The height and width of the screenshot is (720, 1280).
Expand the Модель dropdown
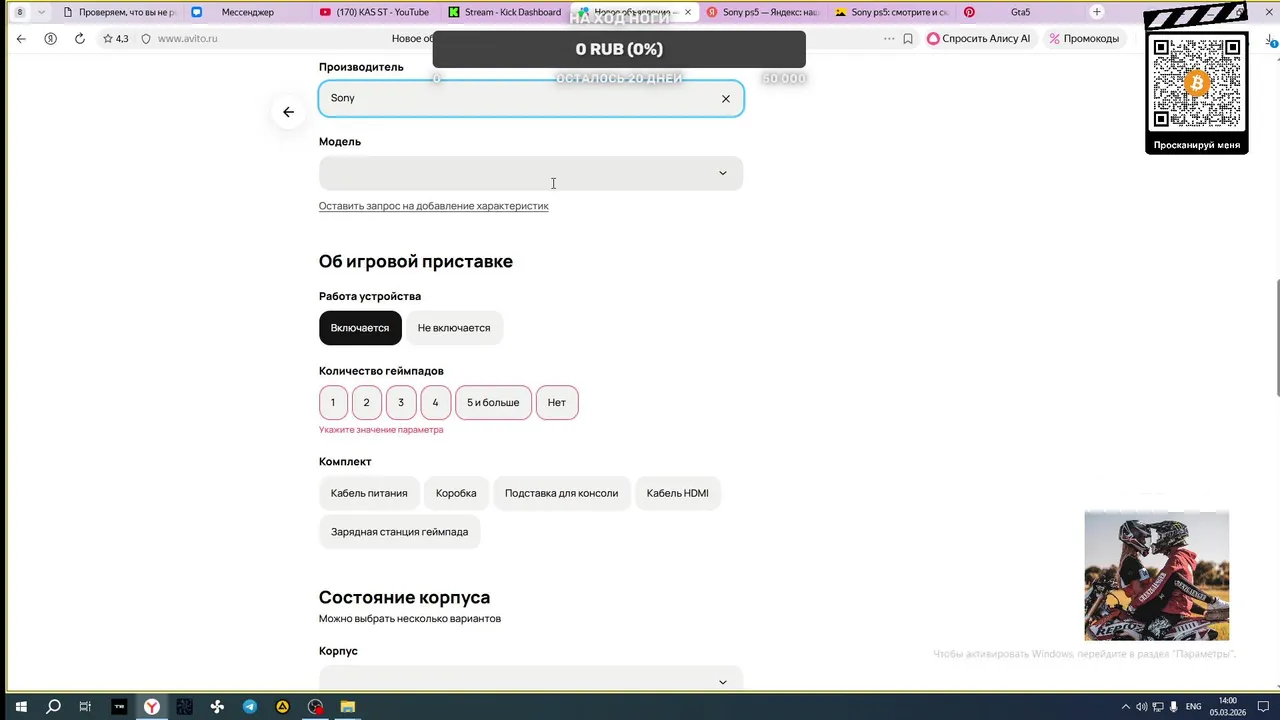click(531, 173)
